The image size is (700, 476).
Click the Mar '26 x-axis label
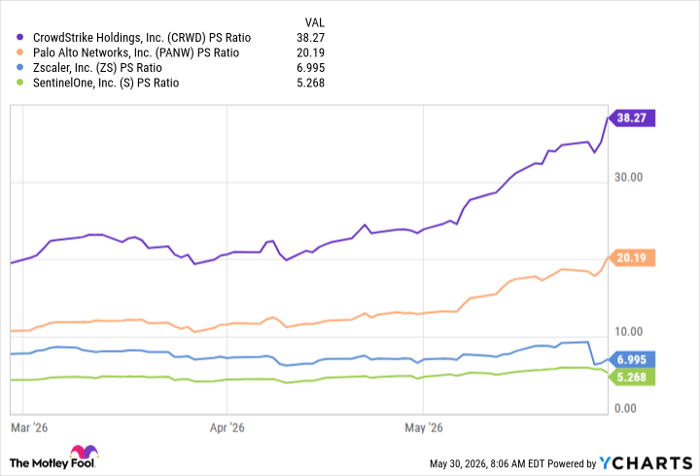pyautogui.click(x=29, y=428)
